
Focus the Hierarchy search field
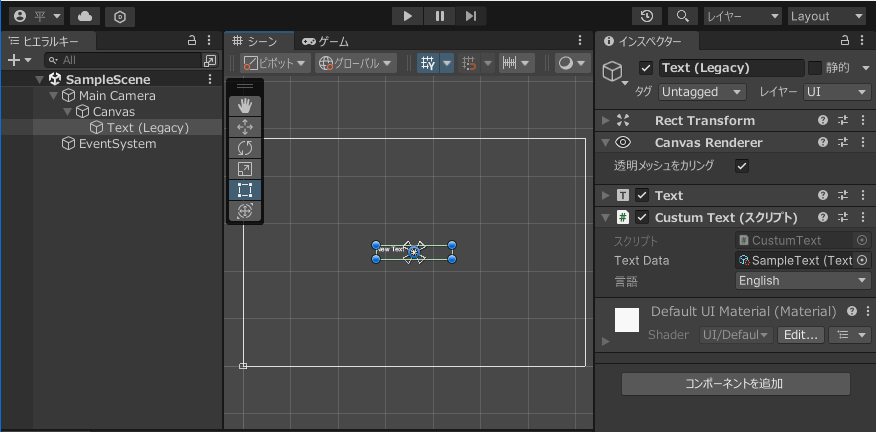123,60
